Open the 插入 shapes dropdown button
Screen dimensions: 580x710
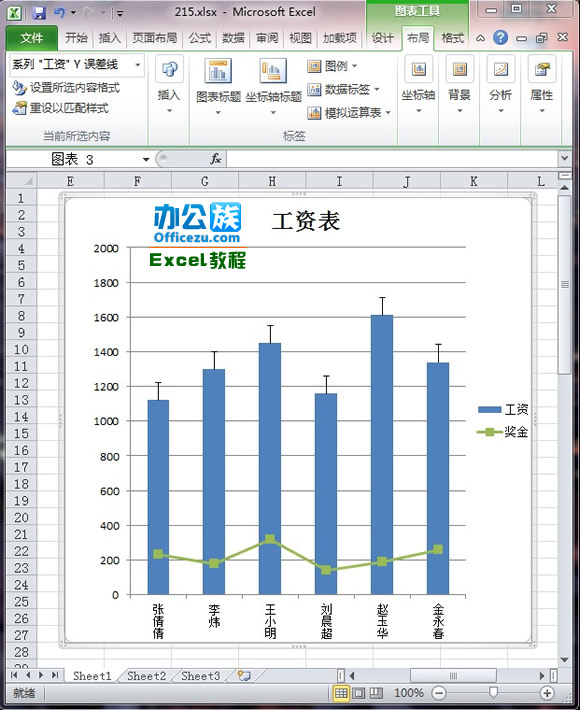pyautogui.click(x=169, y=84)
